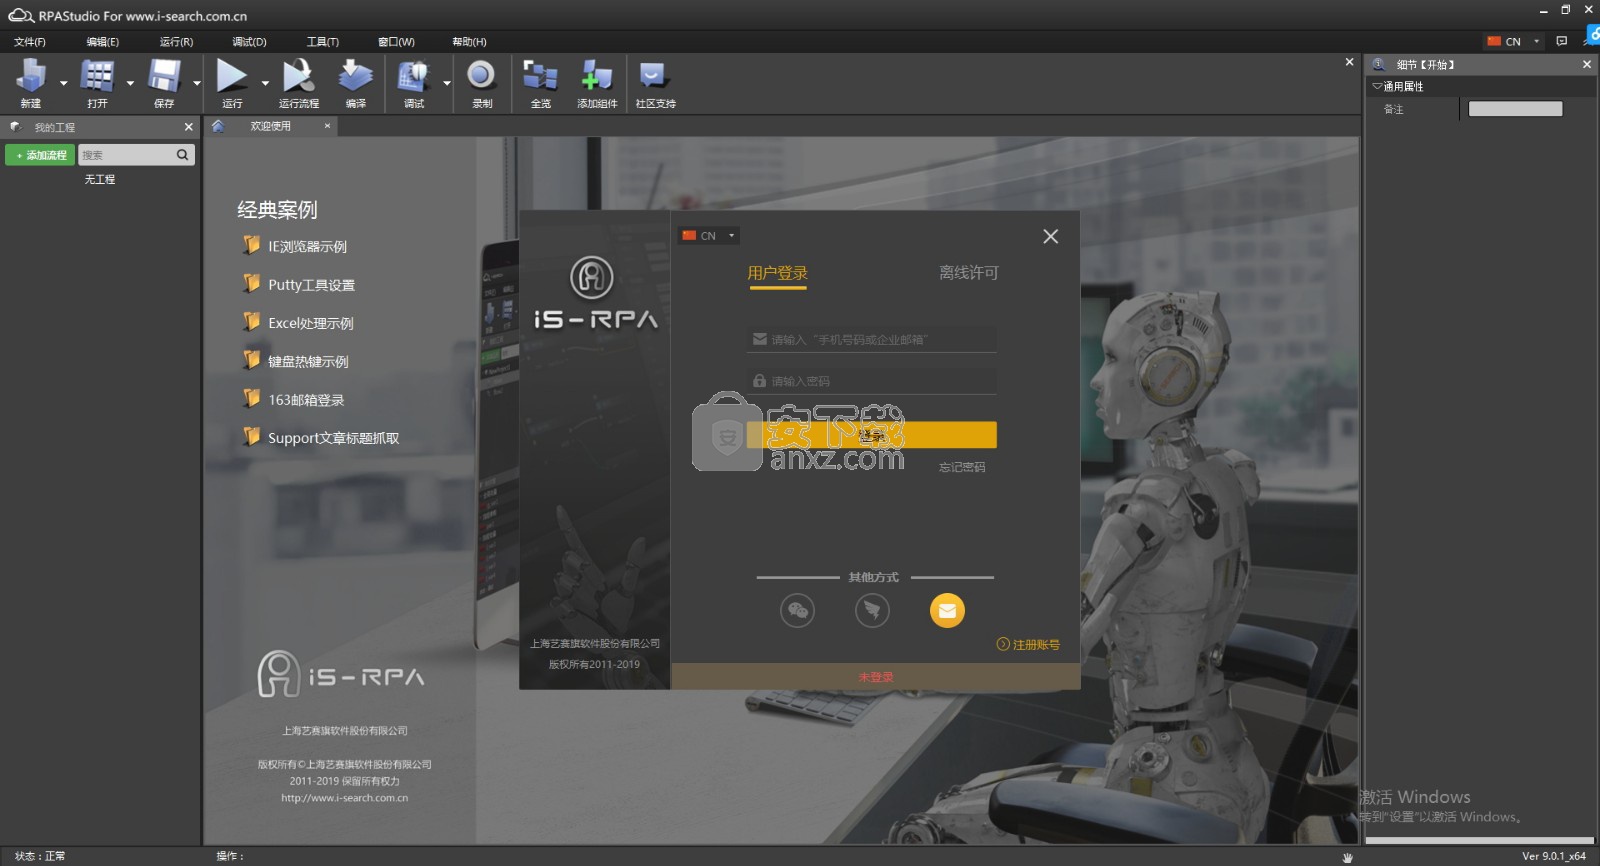Click the 忘记密码 link
The image size is (1600, 866).
click(x=962, y=467)
